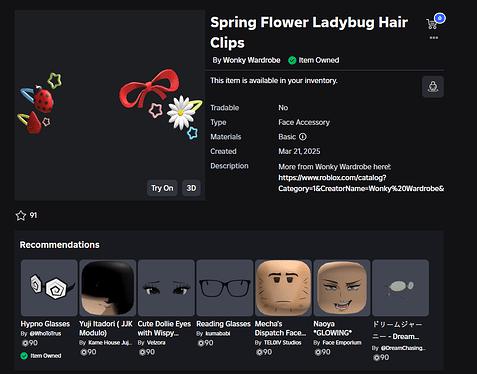Click the 91 favorites count
Viewport: 477px width, 374px height.
[33, 215]
